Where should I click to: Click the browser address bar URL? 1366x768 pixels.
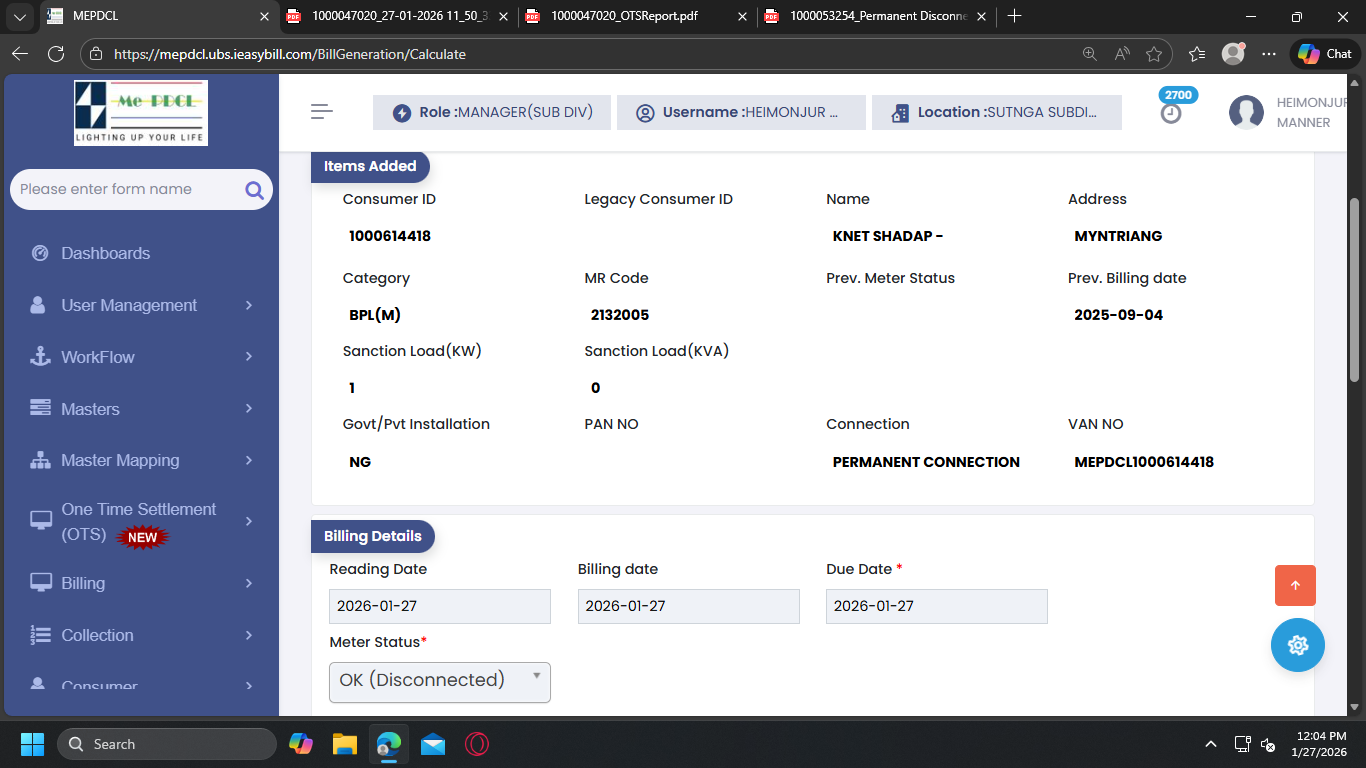(x=290, y=54)
